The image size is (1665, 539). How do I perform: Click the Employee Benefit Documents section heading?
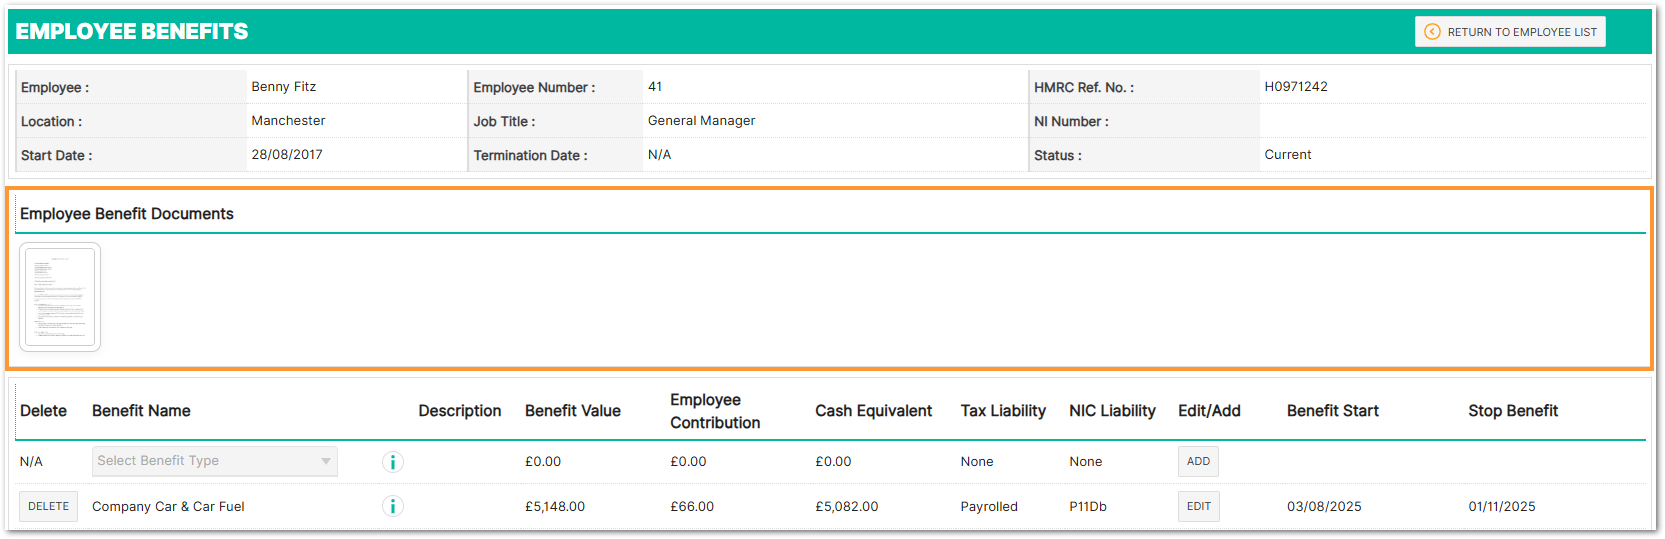tap(127, 214)
